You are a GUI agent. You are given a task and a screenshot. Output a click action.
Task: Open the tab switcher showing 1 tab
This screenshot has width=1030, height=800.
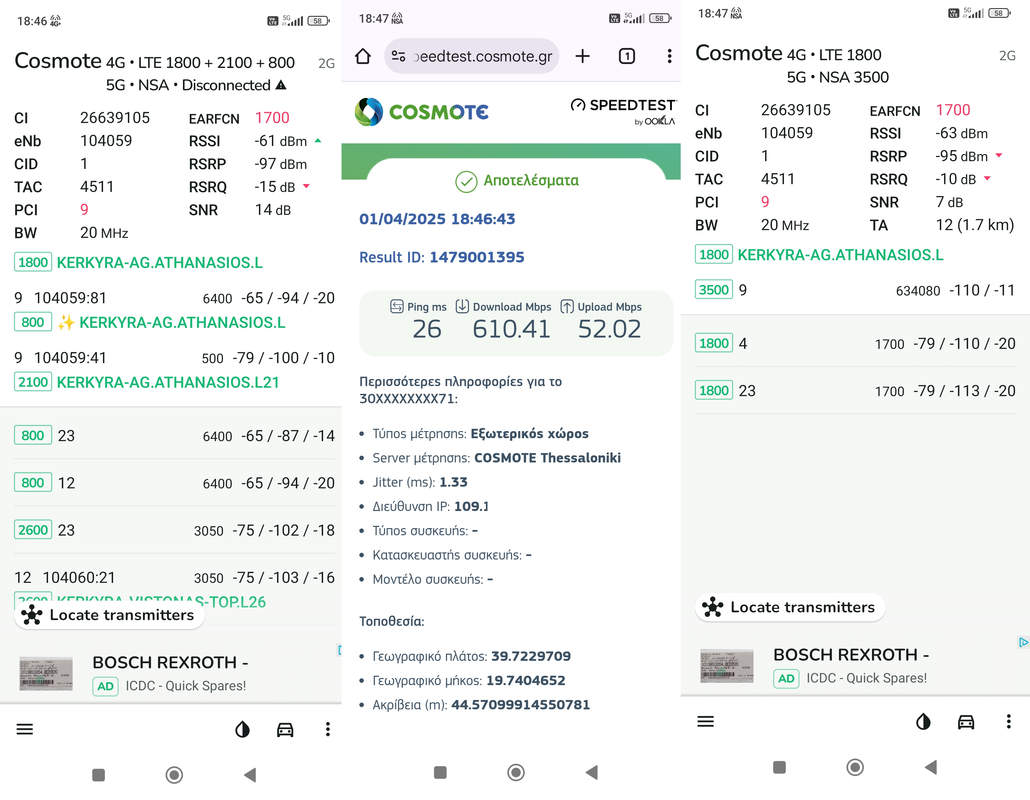pos(627,56)
